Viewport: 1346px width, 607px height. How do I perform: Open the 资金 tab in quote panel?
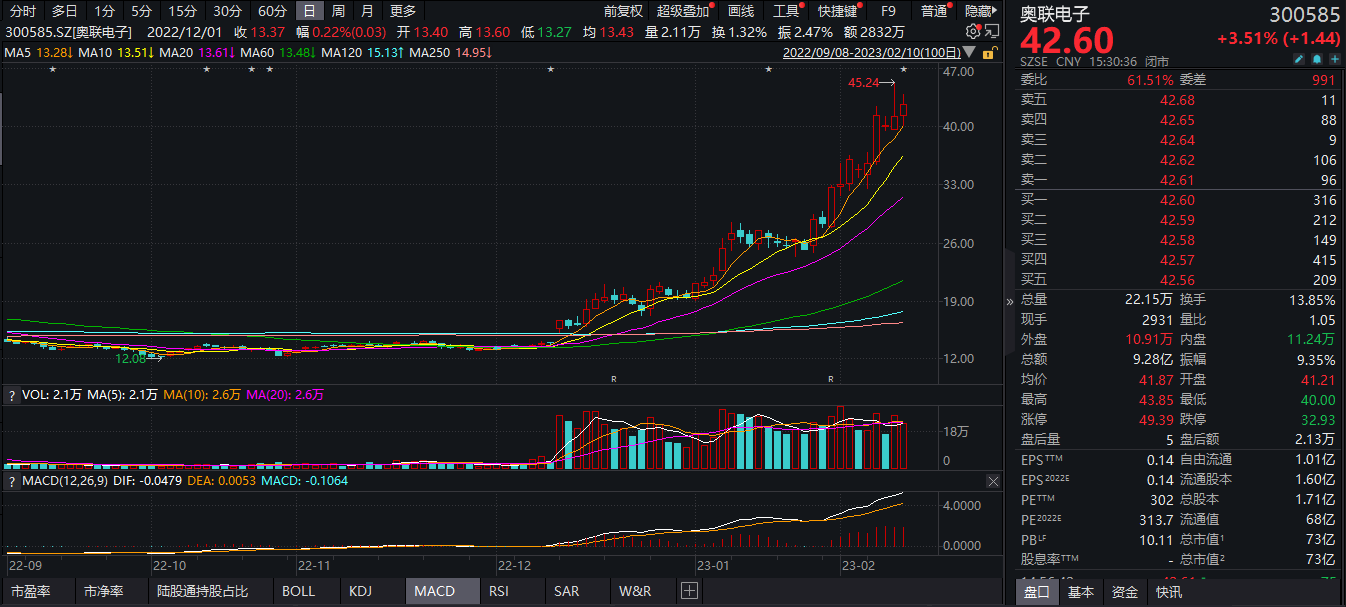click(1124, 592)
